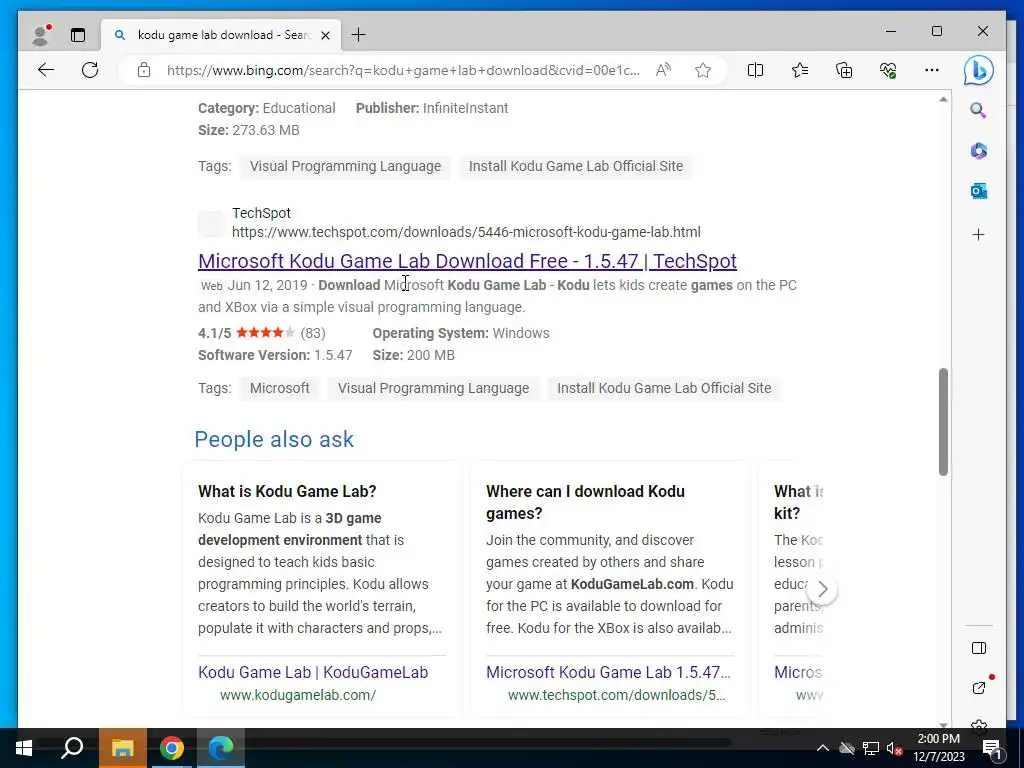Open the taskbar clock and date

938,748
